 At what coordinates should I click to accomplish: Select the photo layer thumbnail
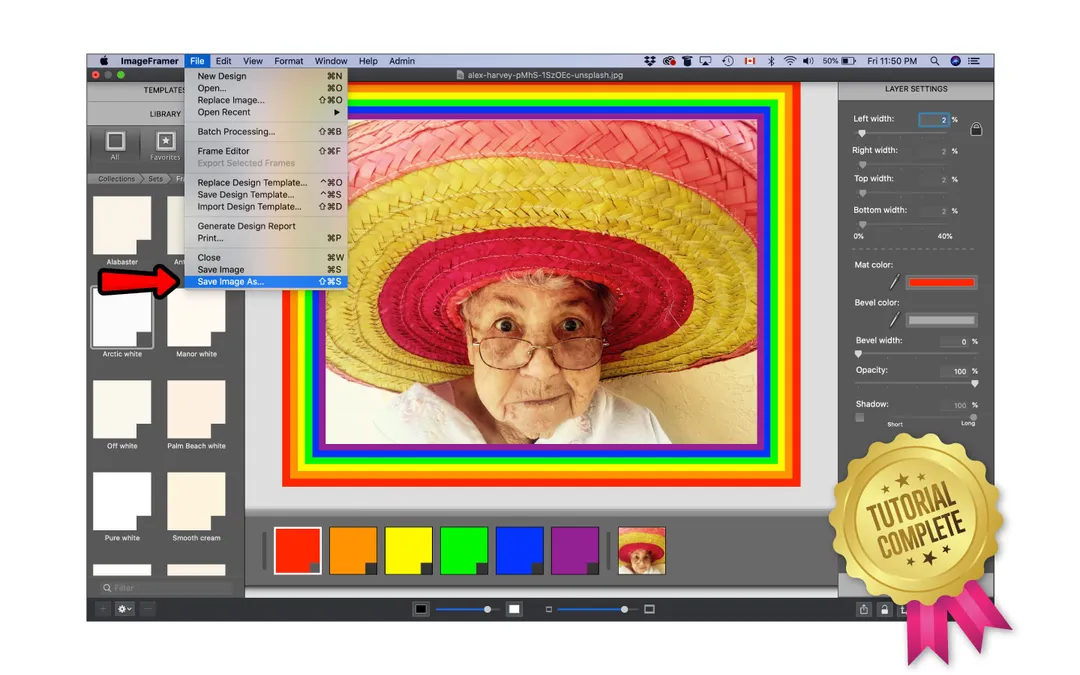pos(642,550)
